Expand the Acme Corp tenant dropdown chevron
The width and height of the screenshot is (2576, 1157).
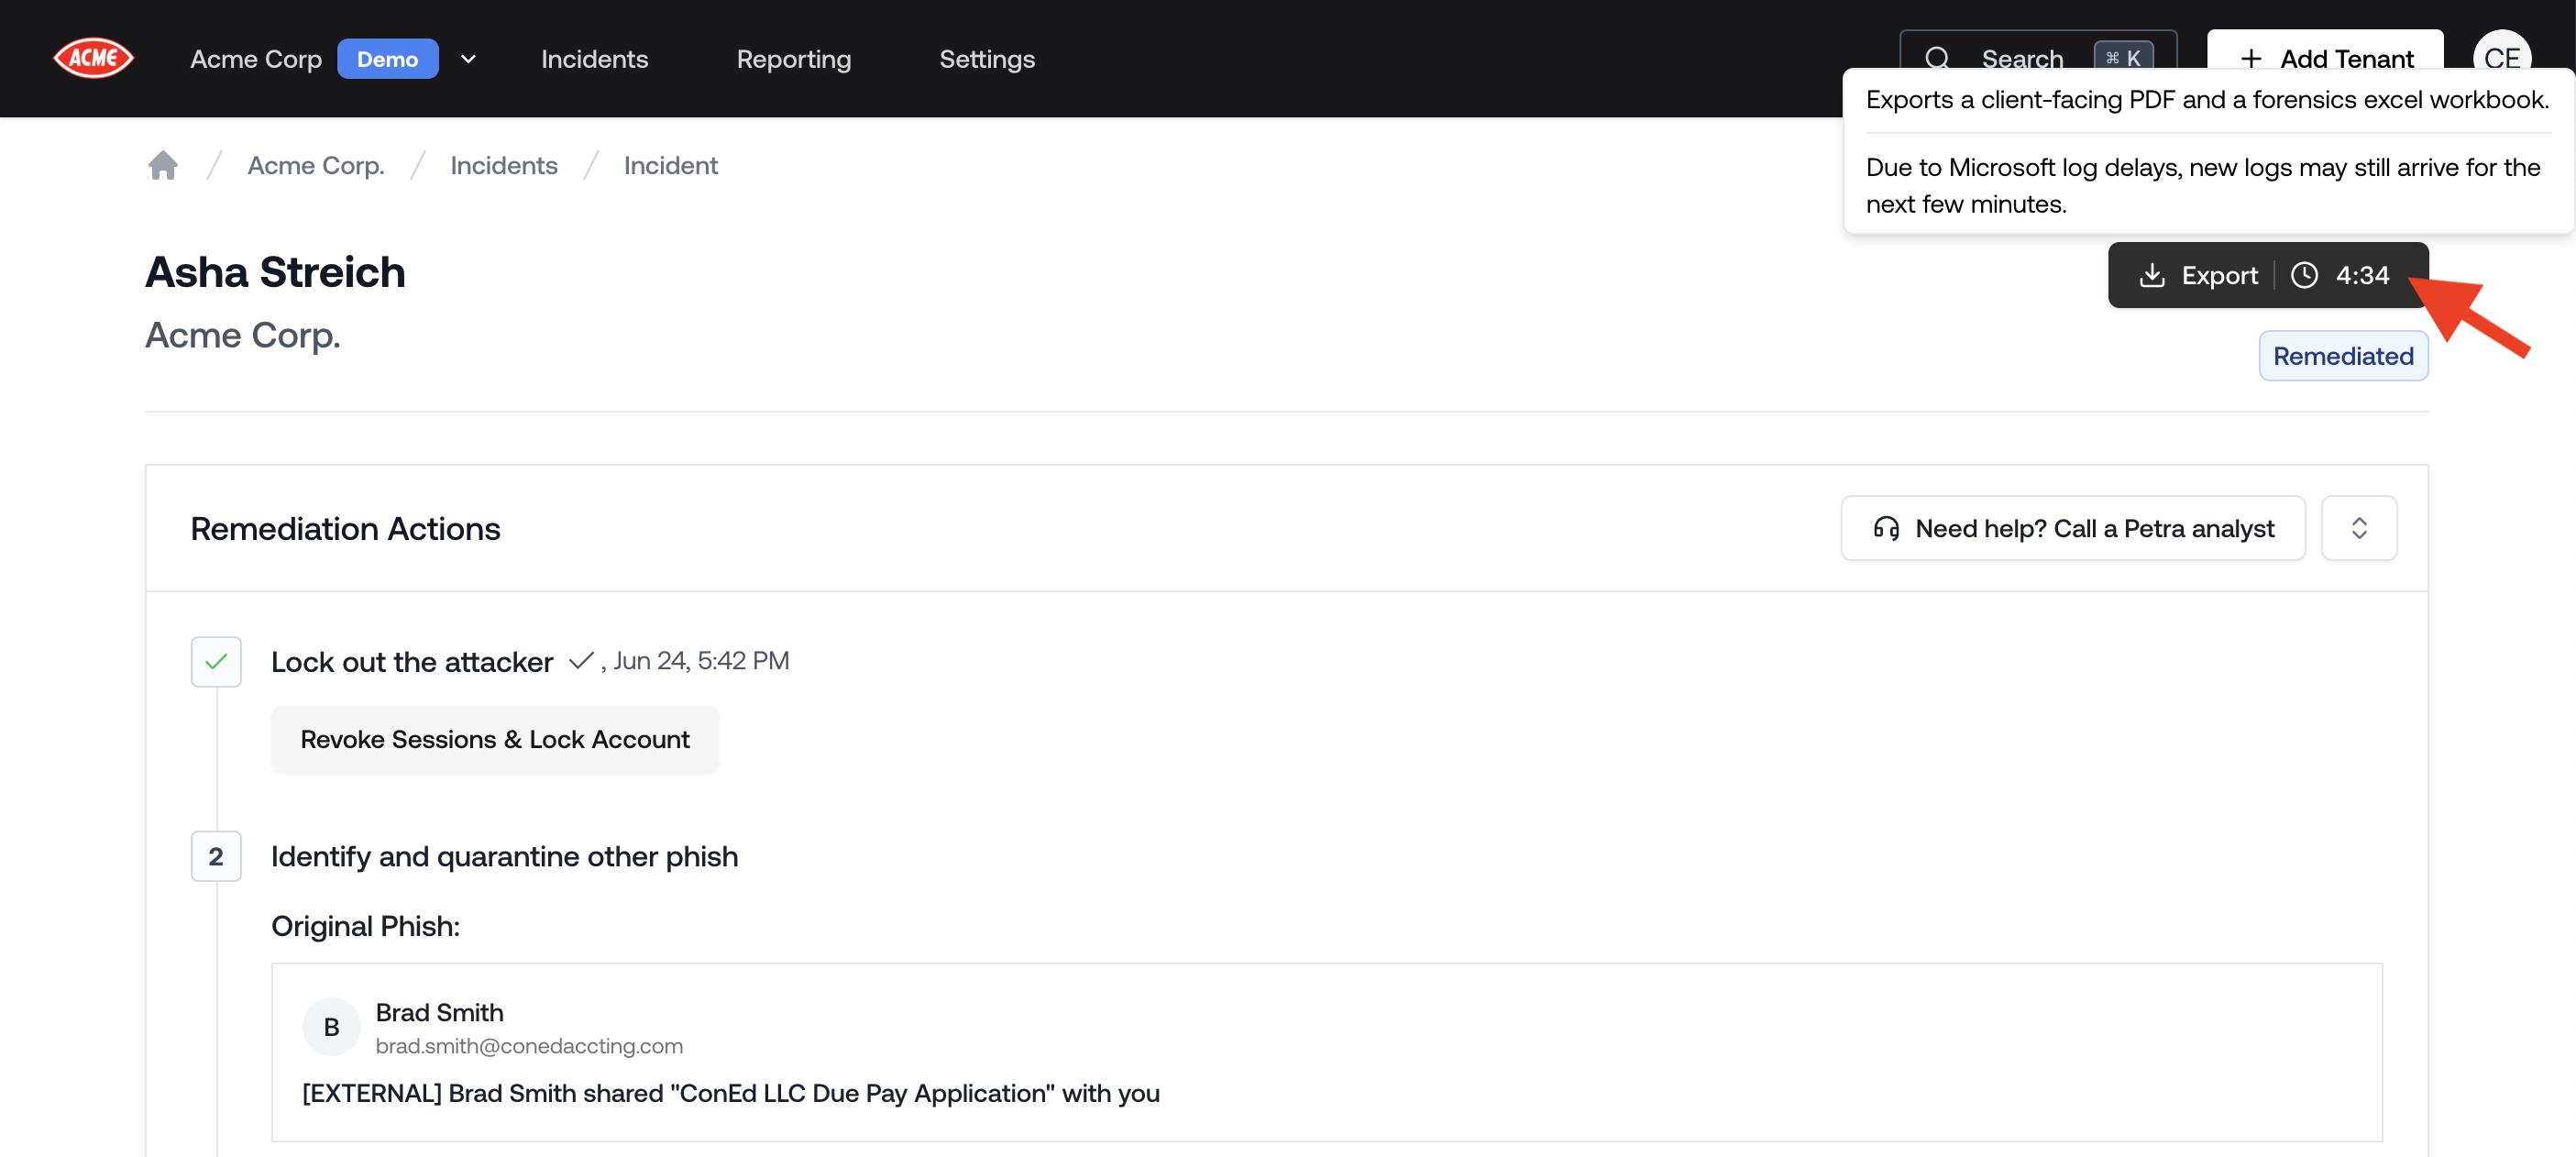[468, 59]
